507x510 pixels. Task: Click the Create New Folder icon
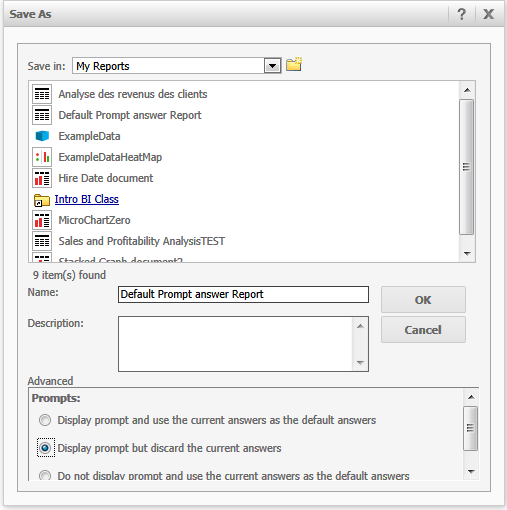(294, 64)
